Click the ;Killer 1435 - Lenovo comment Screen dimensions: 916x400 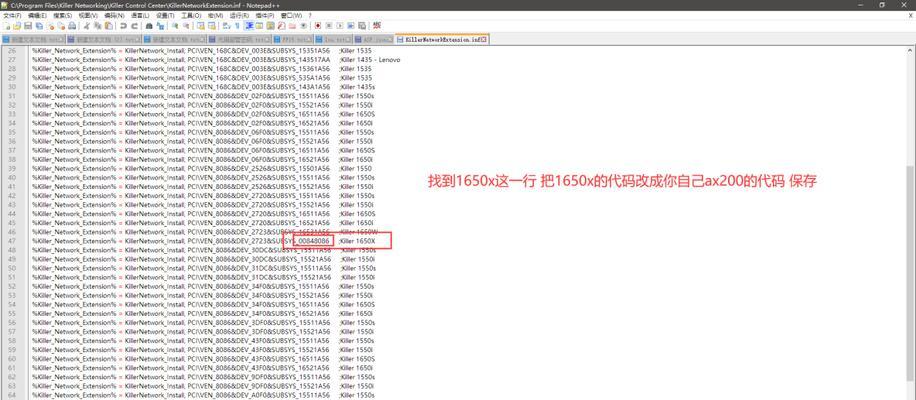tap(369, 60)
